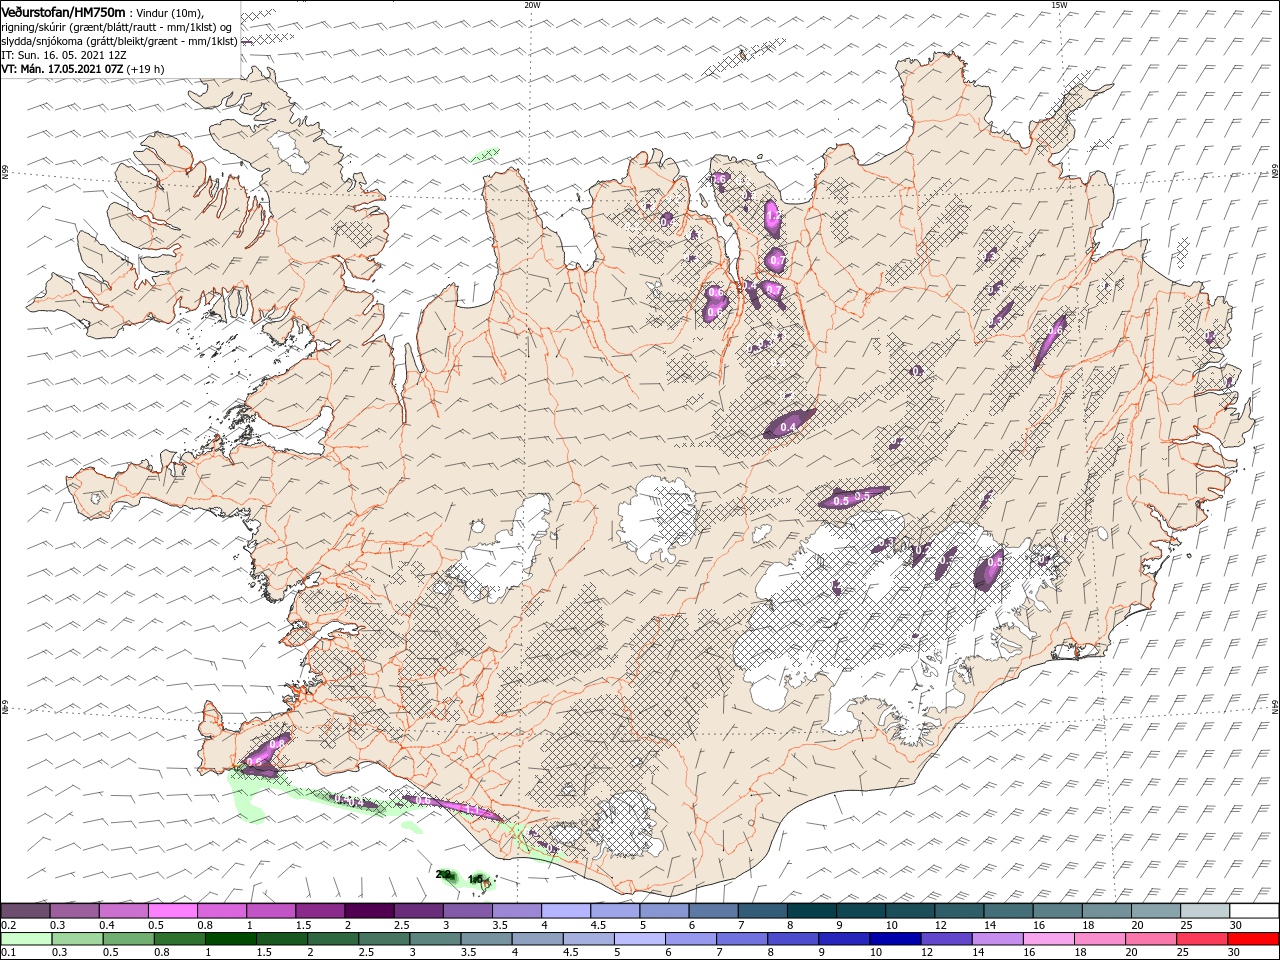The image size is (1280, 960).
Task: Click the 'rigning/skúrir' description line
Action: [116, 27]
